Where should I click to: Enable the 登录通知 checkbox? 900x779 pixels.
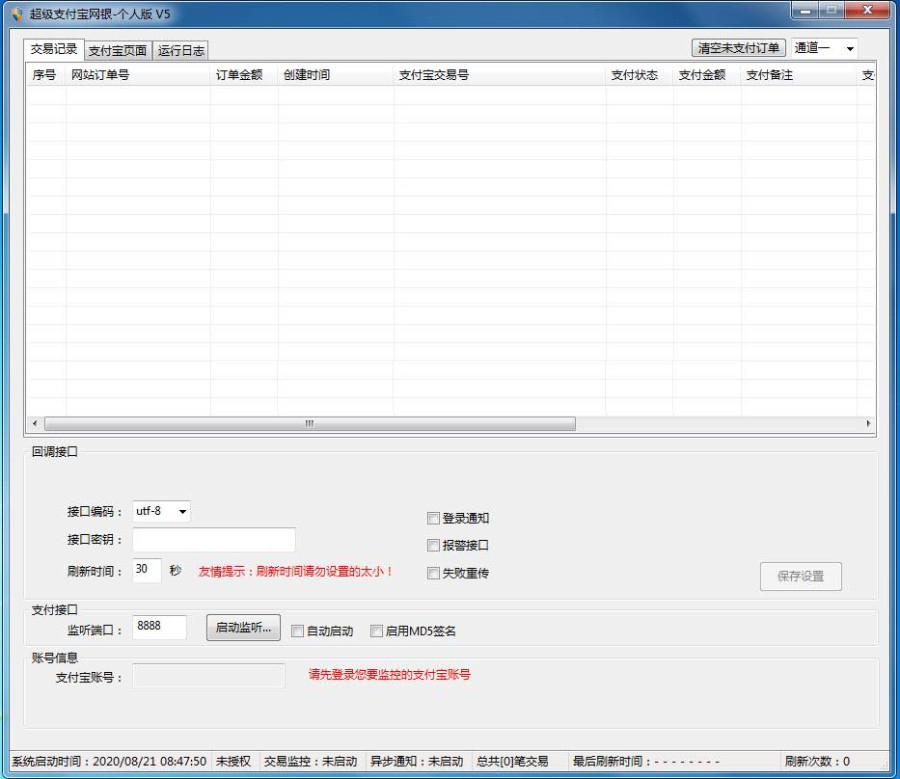(432, 518)
